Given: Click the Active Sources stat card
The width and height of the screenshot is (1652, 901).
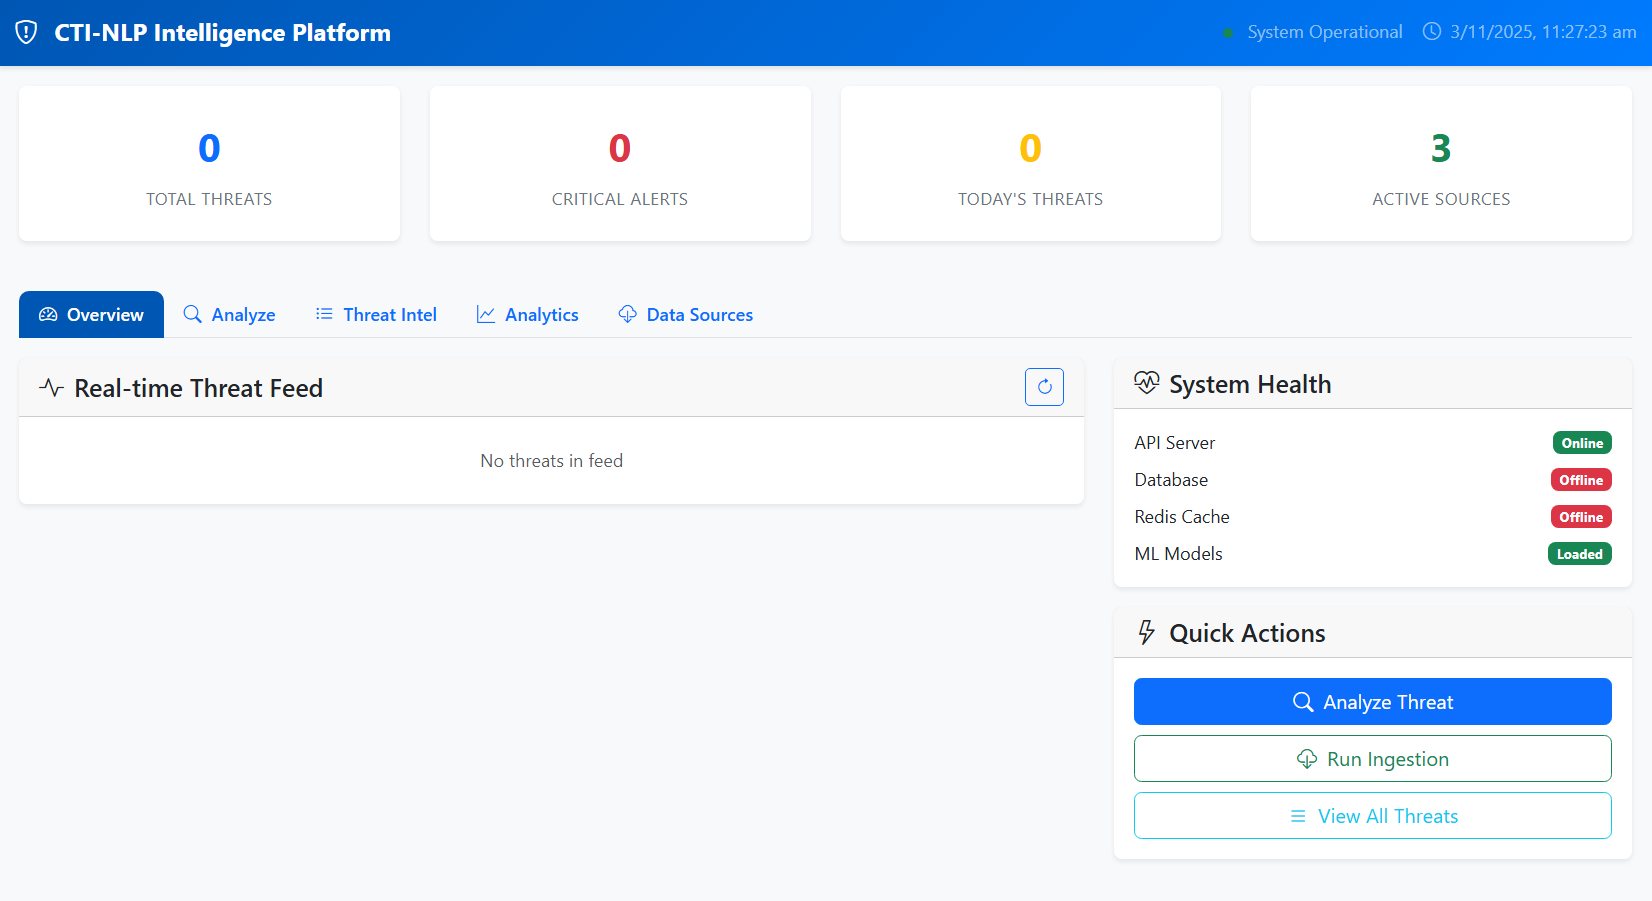Looking at the screenshot, I should pyautogui.click(x=1441, y=164).
